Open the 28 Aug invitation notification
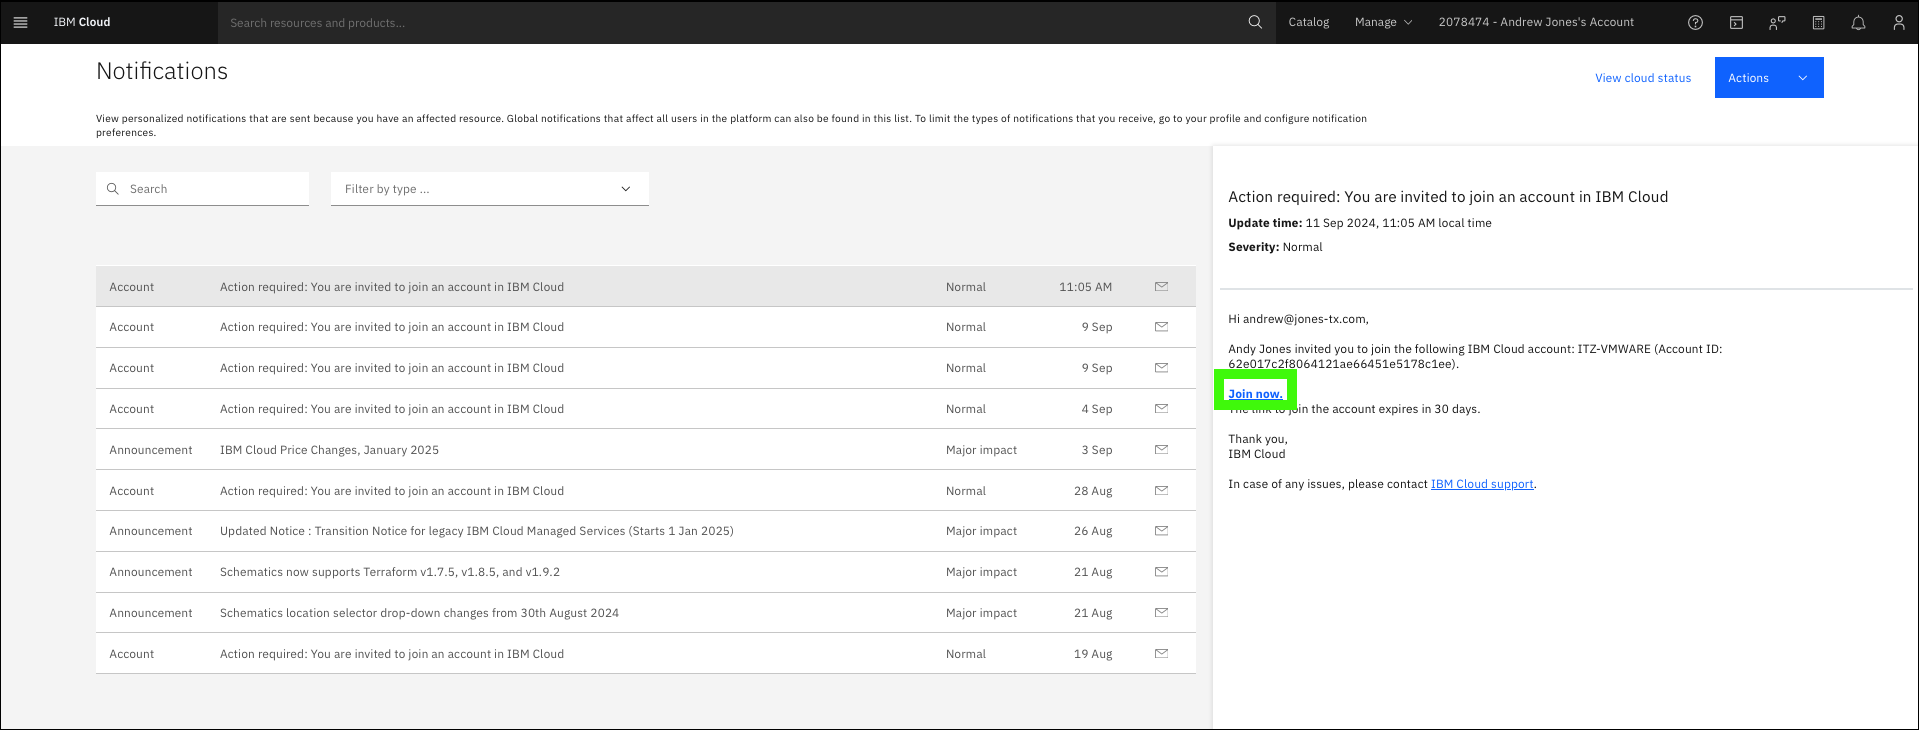 pyautogui.click(x=646, y=491)
